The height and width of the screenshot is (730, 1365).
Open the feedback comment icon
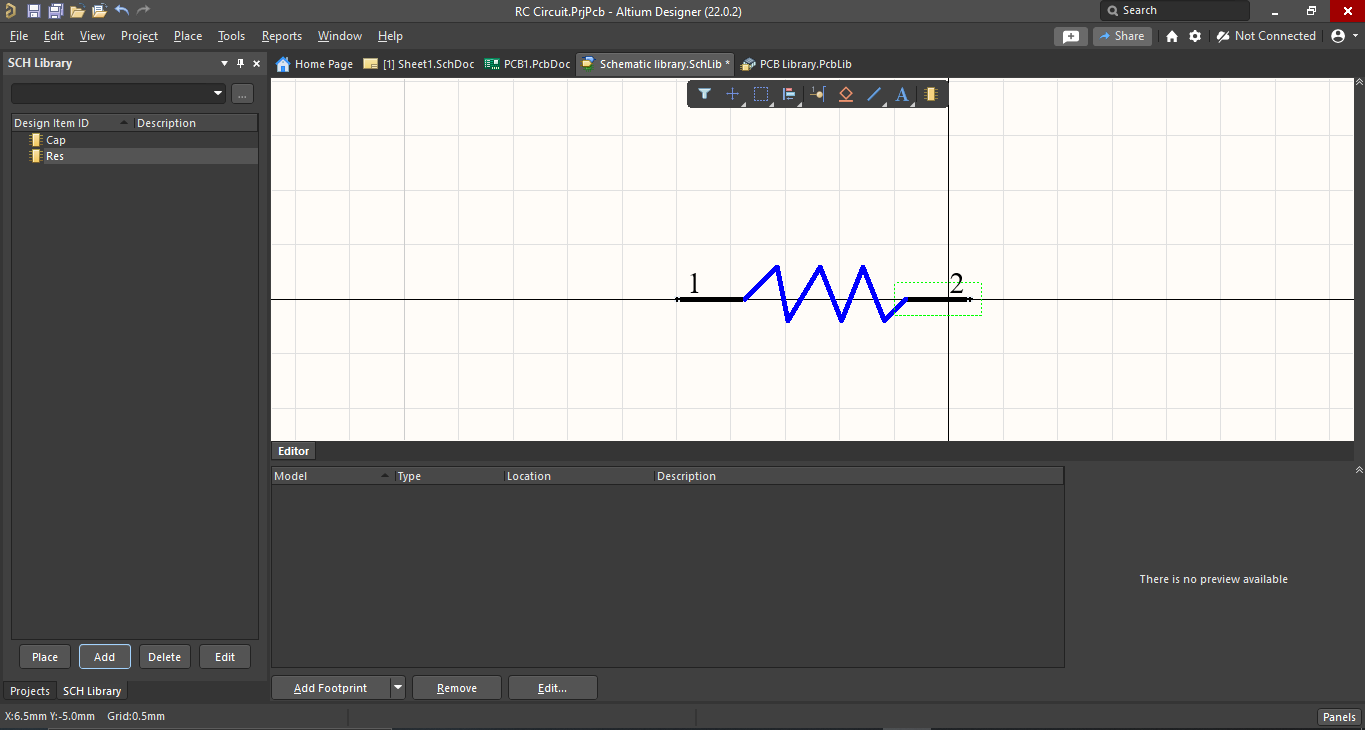[1071, 36]
